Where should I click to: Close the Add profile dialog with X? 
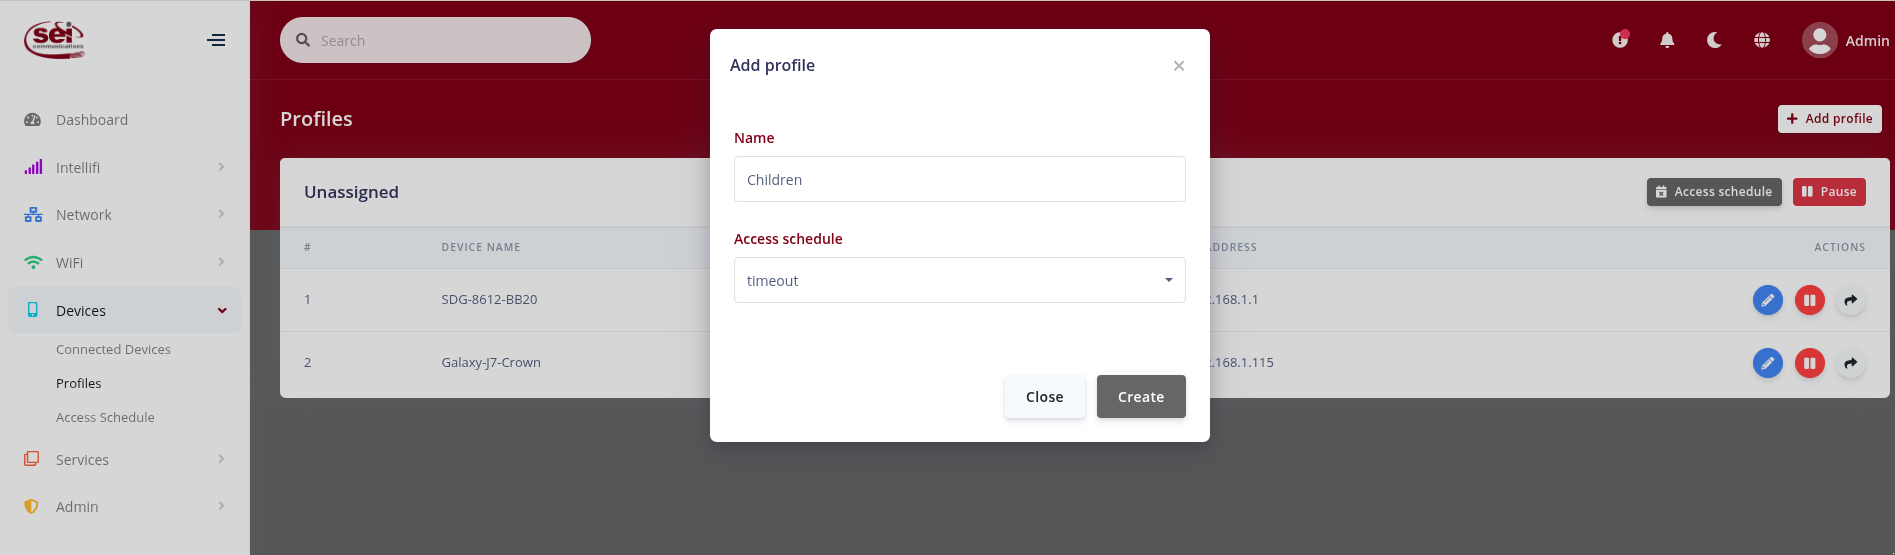(1179, 66)
